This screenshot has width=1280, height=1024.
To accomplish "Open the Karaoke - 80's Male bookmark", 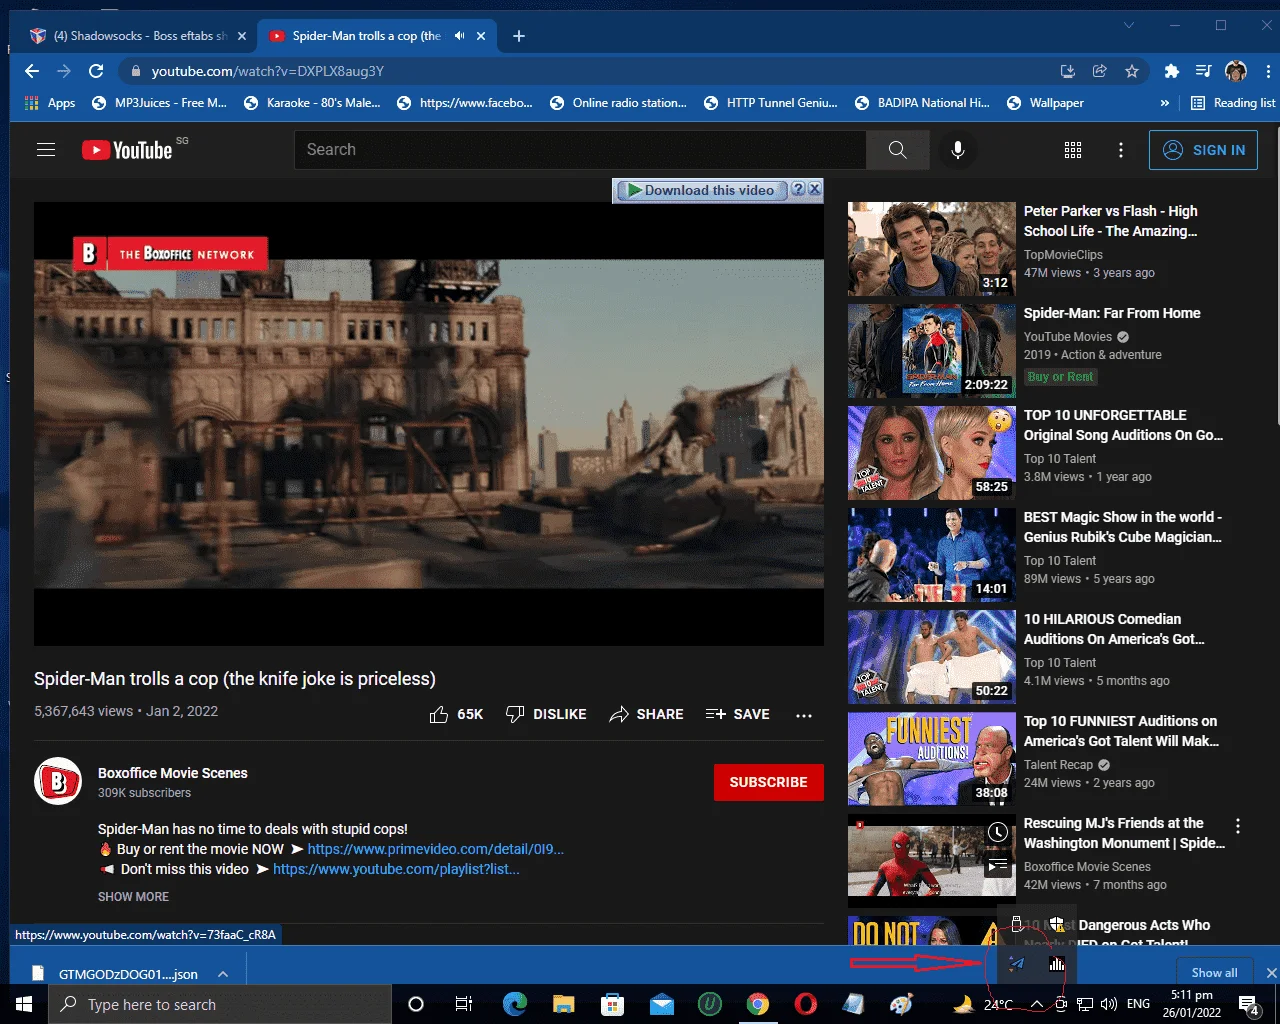I will tap(312, 103).
